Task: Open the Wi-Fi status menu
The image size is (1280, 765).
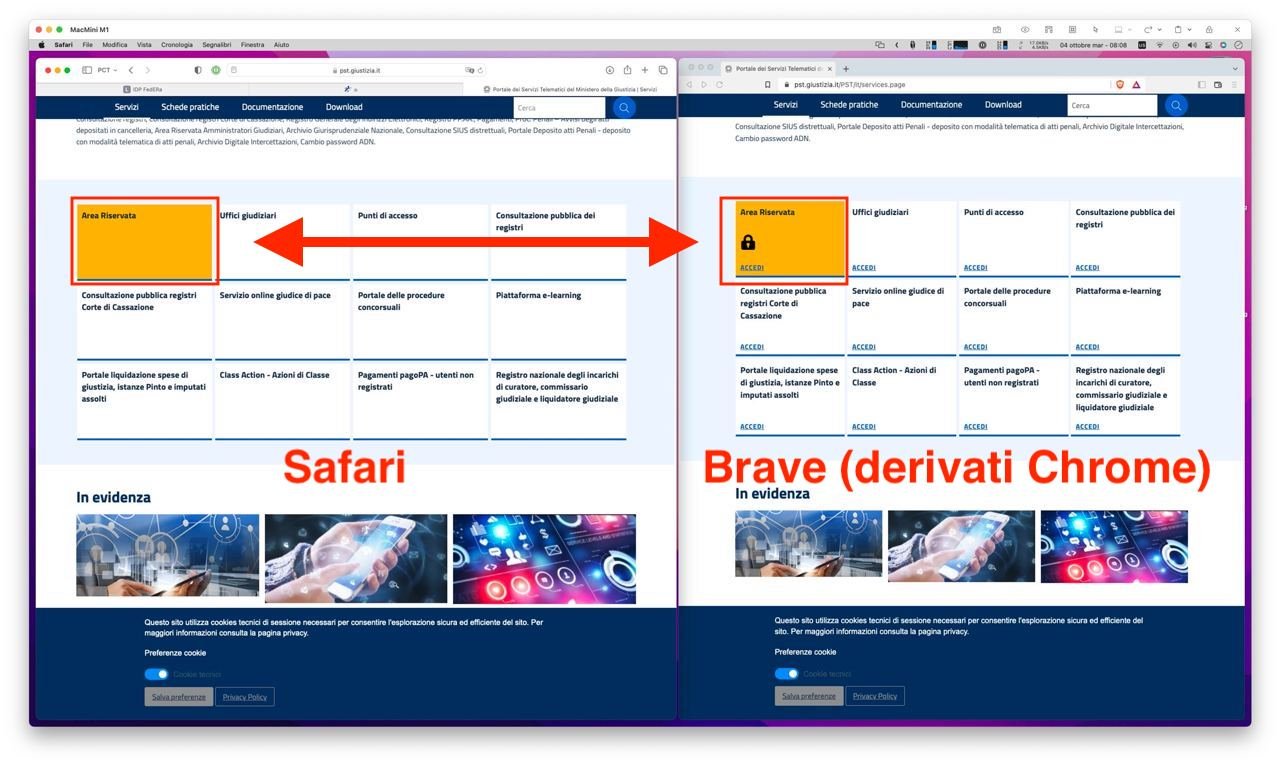Action: click(1160, 45)
